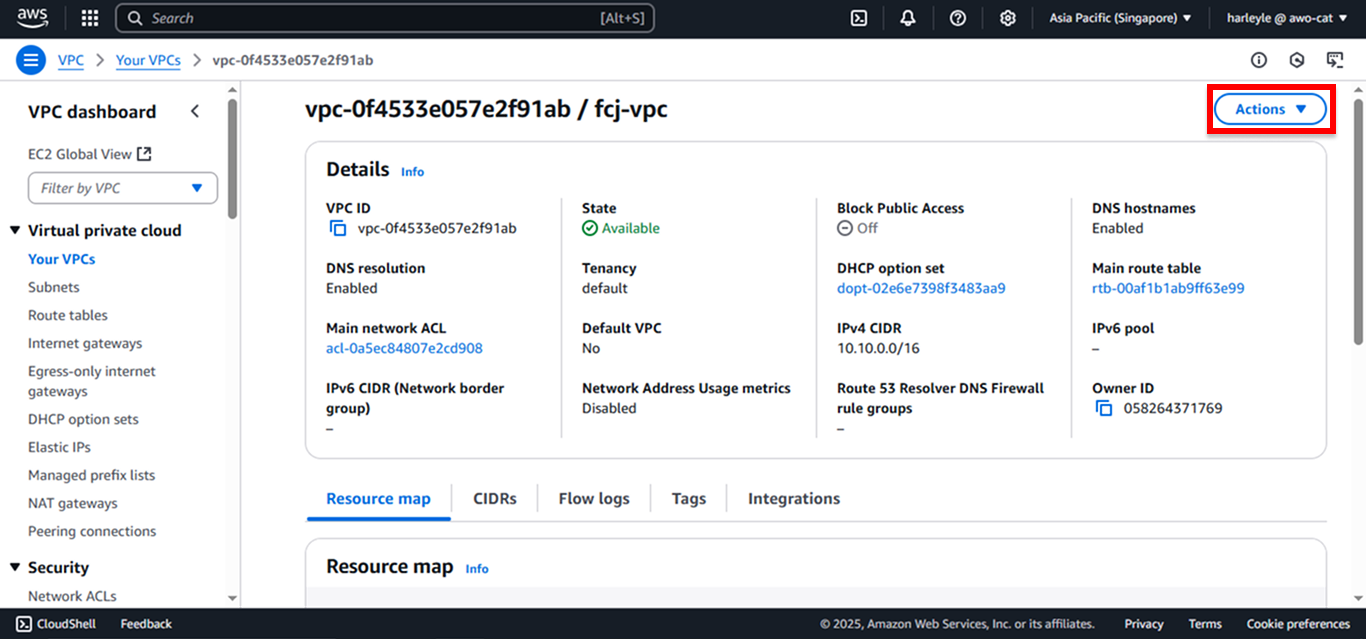This screenshot has width=1366, height=639.
Task: Select Egress-only internet gateways in sidebar
Action: [92, 381]
